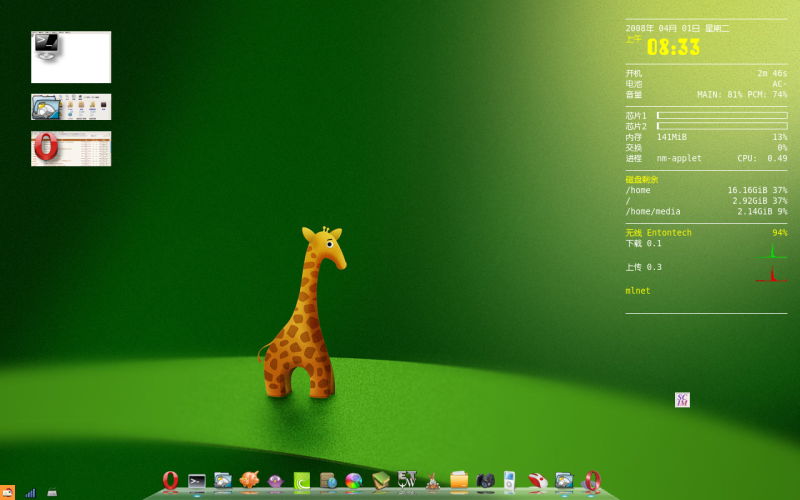Select the Opera browser window thumbnail
The width and height of the screenshot is (800, 500).
(x=71, y=148)
